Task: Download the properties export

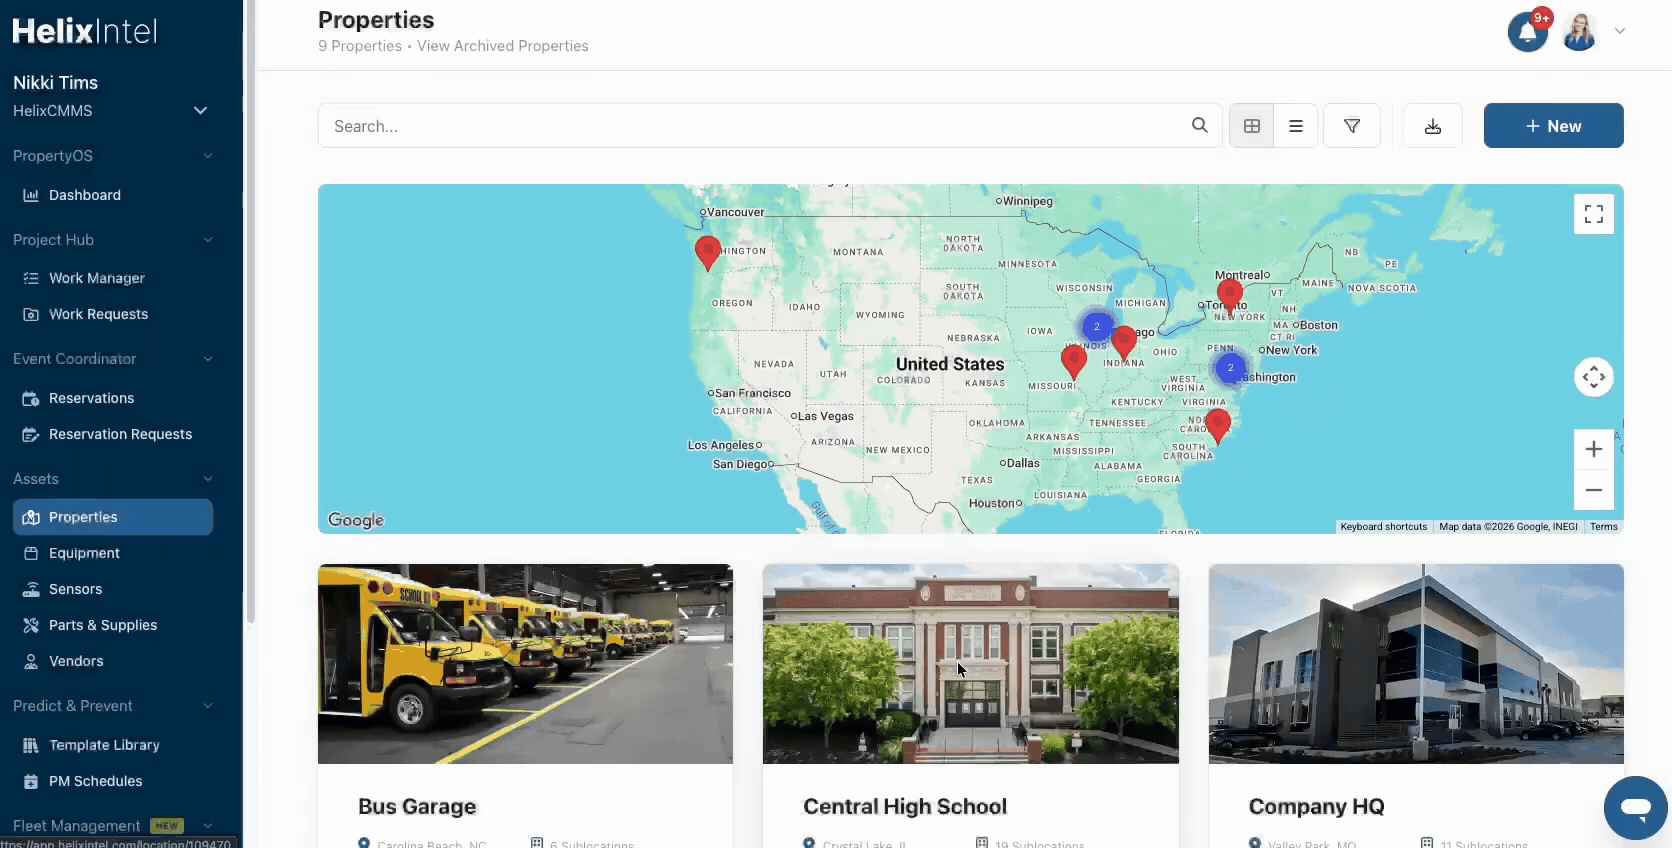Action: 1433,126
